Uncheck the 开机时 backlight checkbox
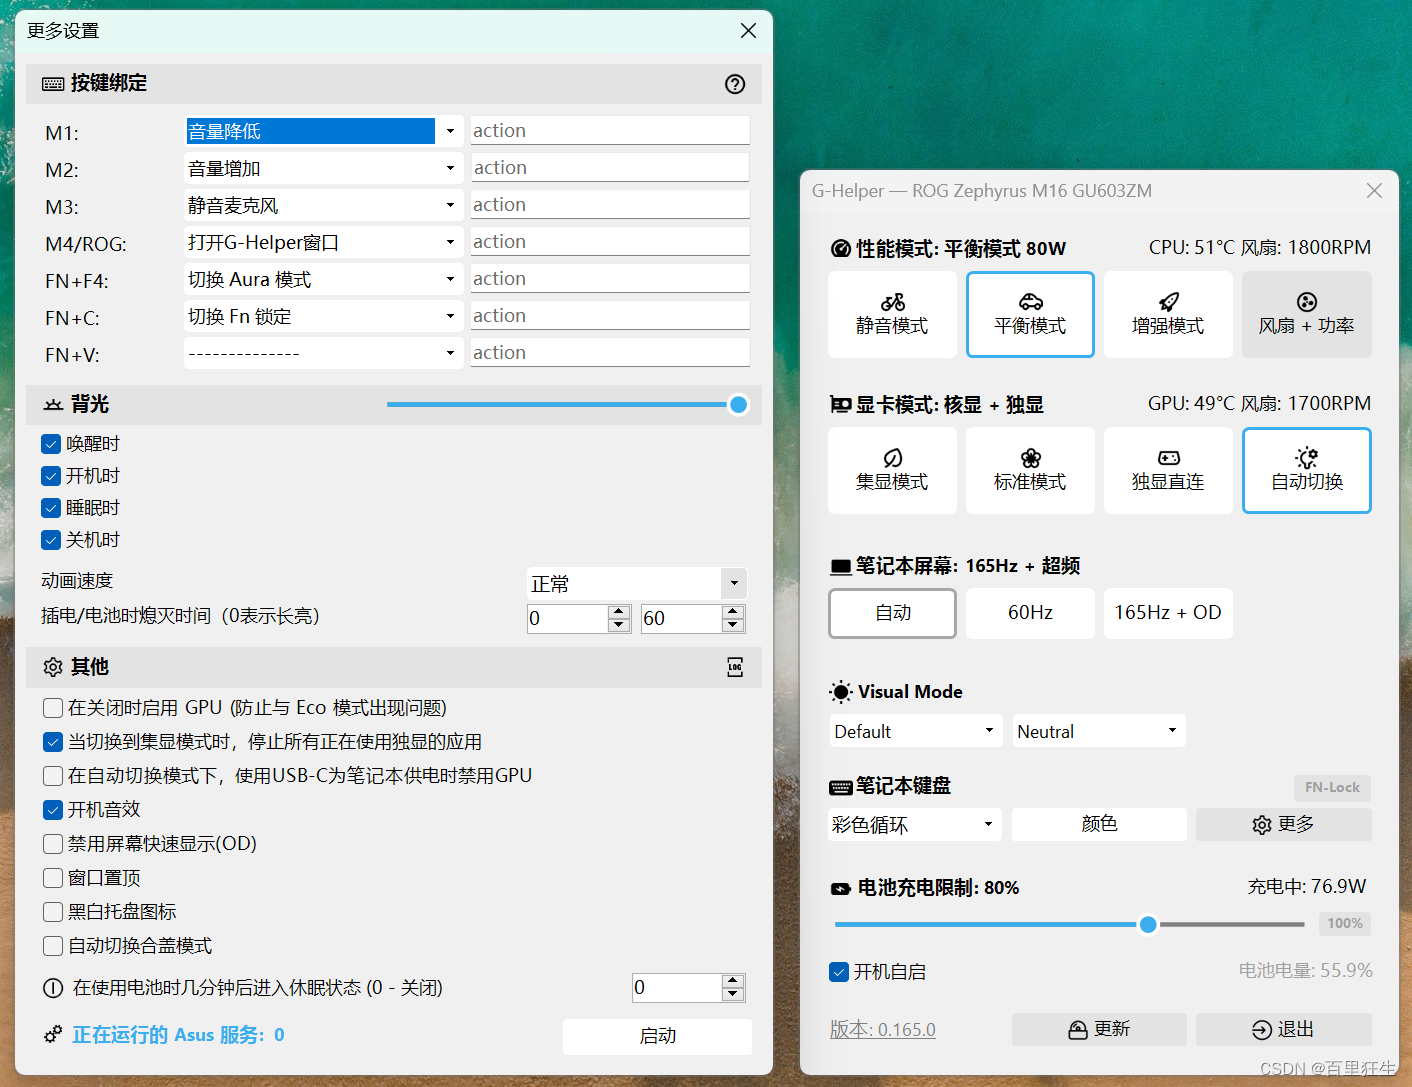The image size is (1412, 1087). (51, 476)
